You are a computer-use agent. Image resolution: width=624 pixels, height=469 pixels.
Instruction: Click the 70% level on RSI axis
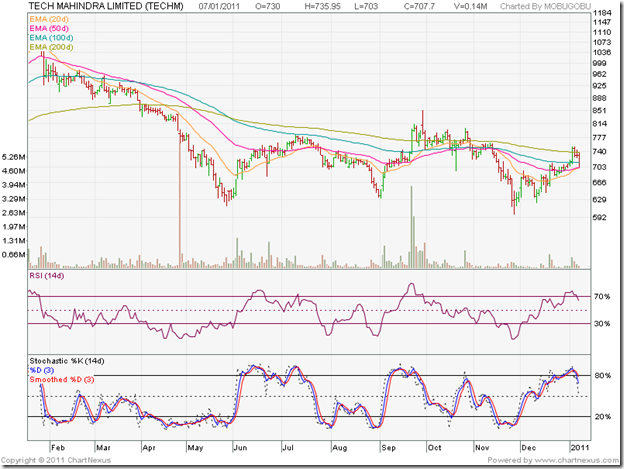pyautogui.click(x=601, y=297)
